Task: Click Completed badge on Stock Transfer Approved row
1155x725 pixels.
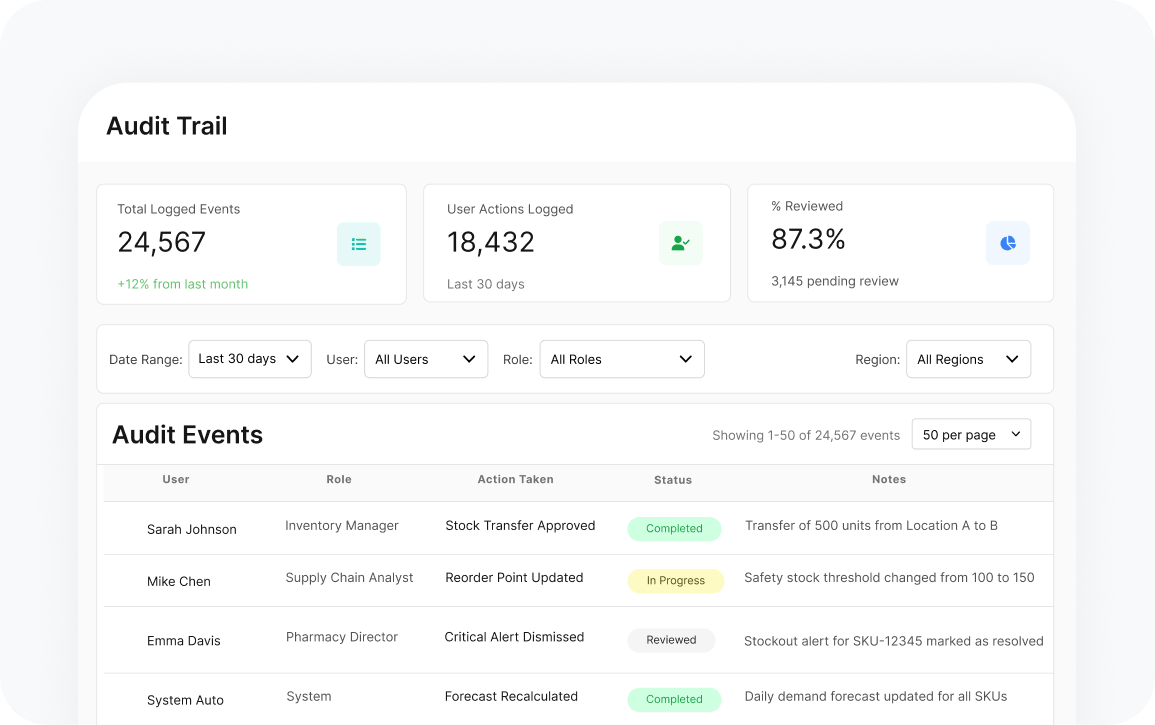Action: (674, 529)
